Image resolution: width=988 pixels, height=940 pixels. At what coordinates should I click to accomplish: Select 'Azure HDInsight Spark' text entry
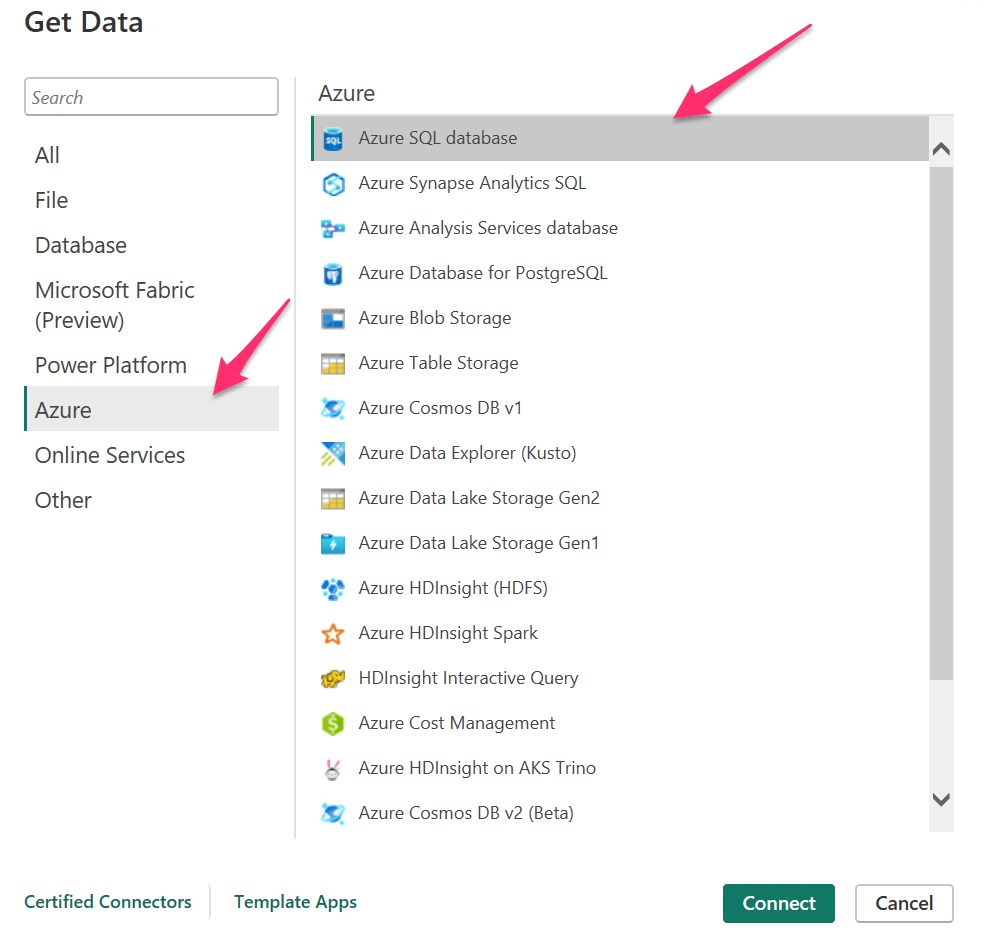pyautogui.click(x=448, y=633)
